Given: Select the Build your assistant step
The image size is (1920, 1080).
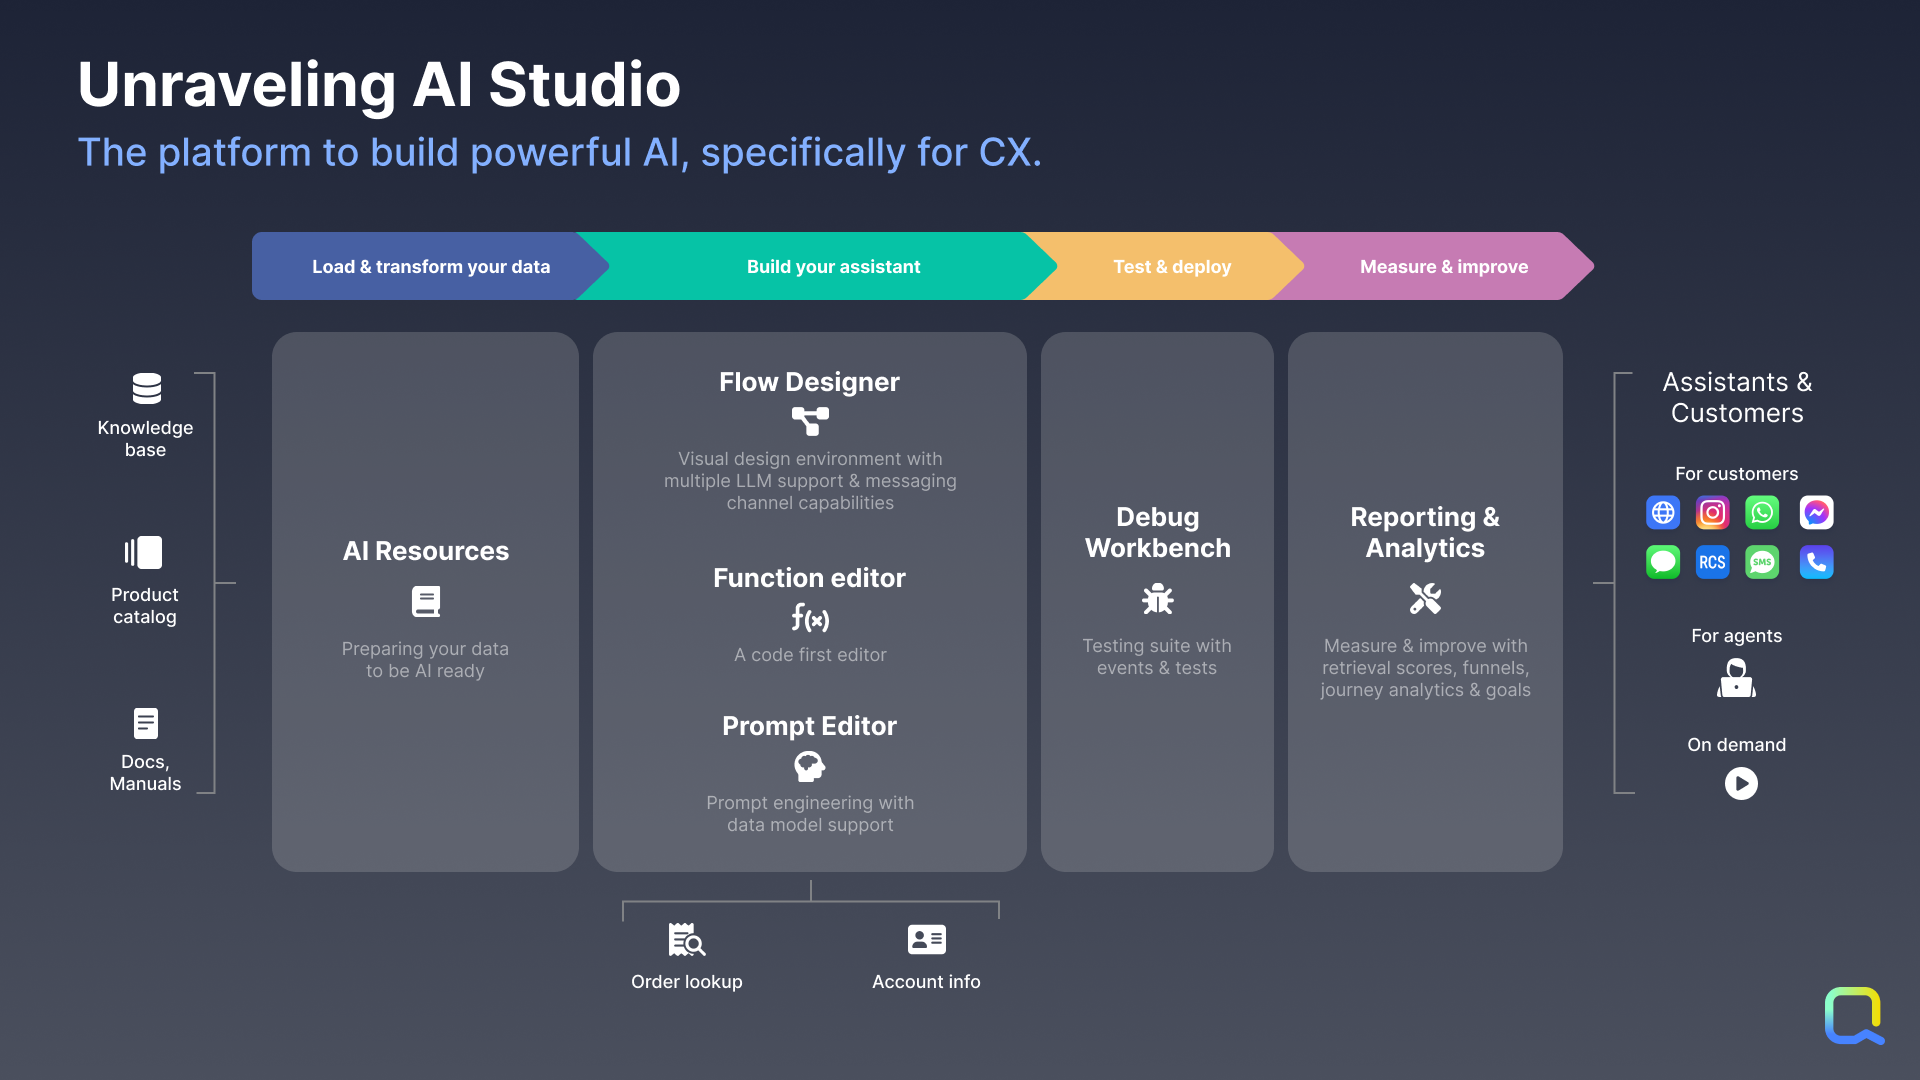Looking at the screenshot, I should (833, 267).
